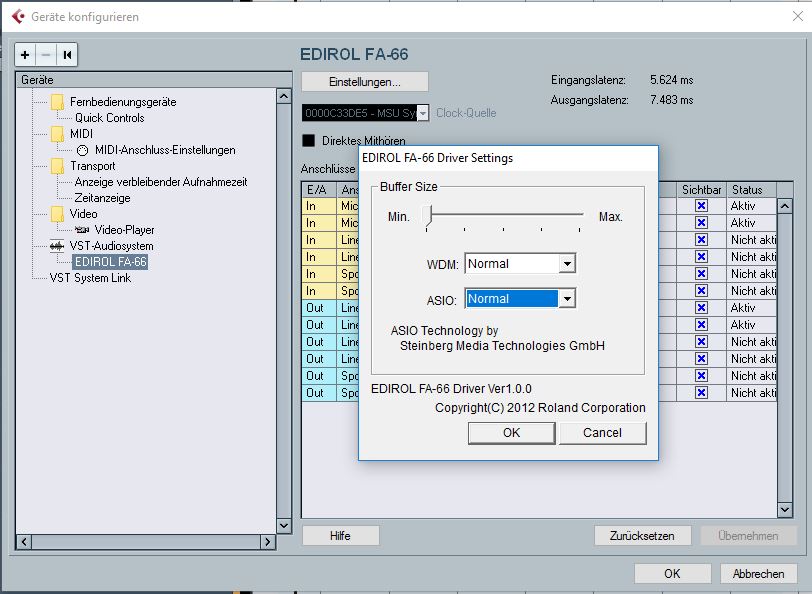Open MIDI-Anschluss-Einstellungen in the tree

[165, 150]
